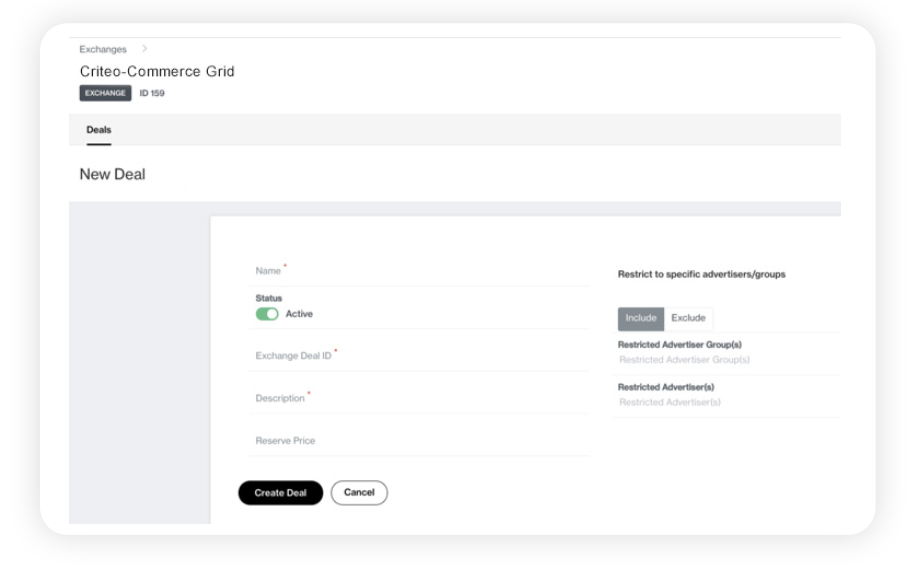Image resolution: width=916 pixels, height=567 pixels.
Task: Click the ID 159 label
Action: tap(152, 93)
